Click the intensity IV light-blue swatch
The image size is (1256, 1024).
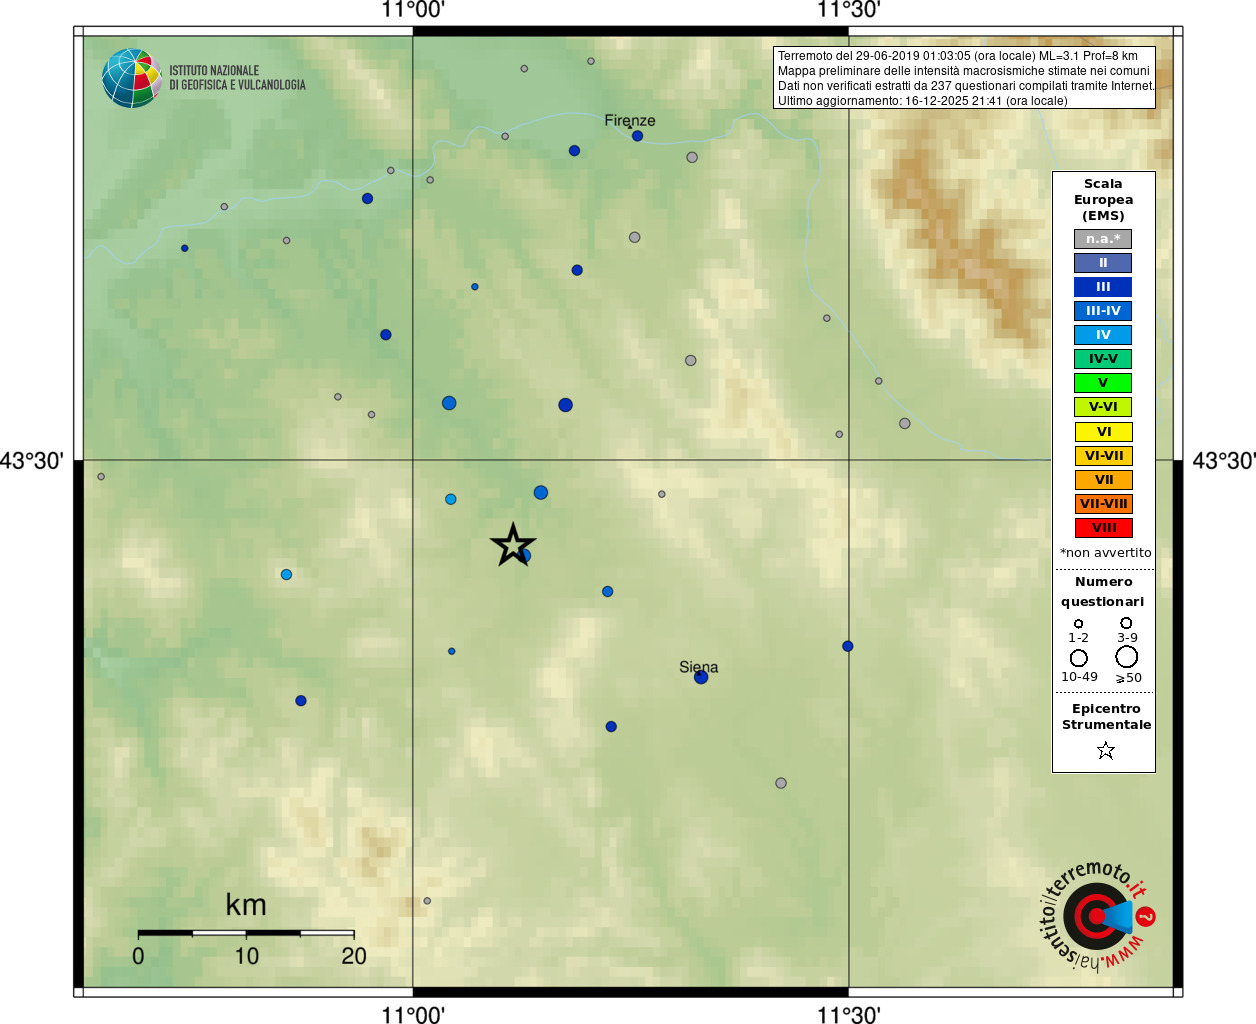click(1103, 335)
